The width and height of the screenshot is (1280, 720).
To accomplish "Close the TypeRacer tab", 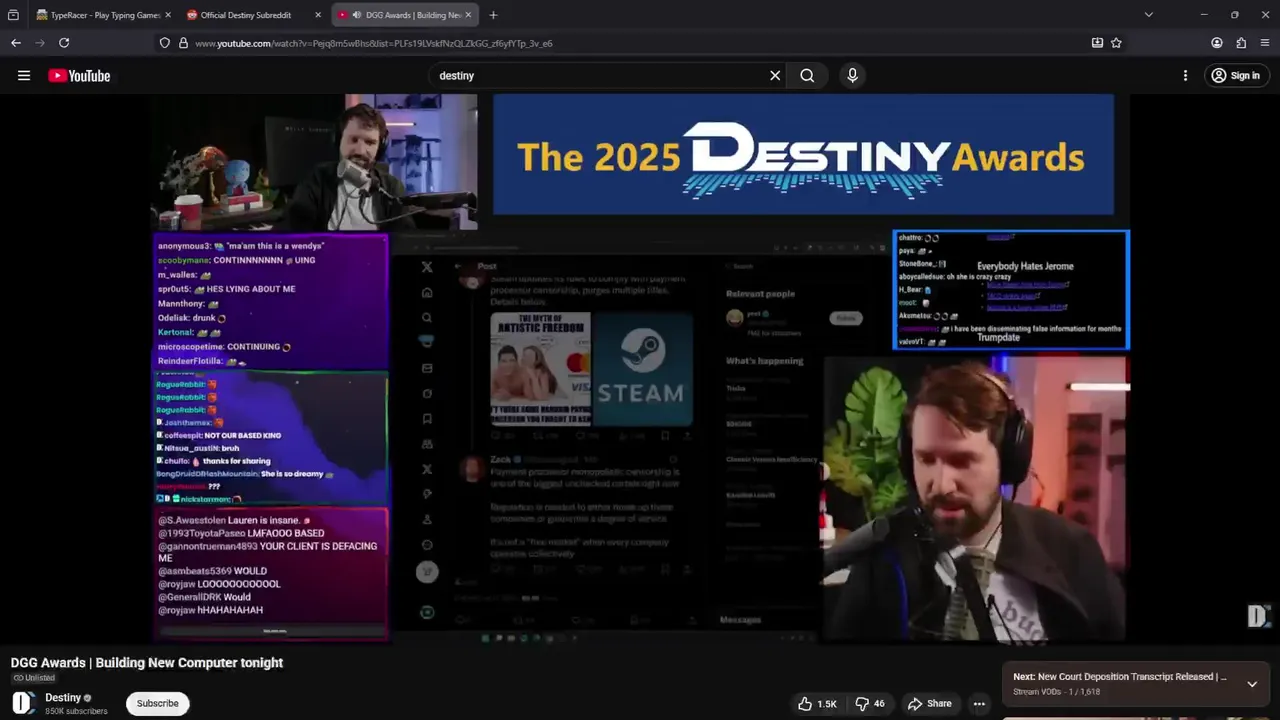I will 167,15.
